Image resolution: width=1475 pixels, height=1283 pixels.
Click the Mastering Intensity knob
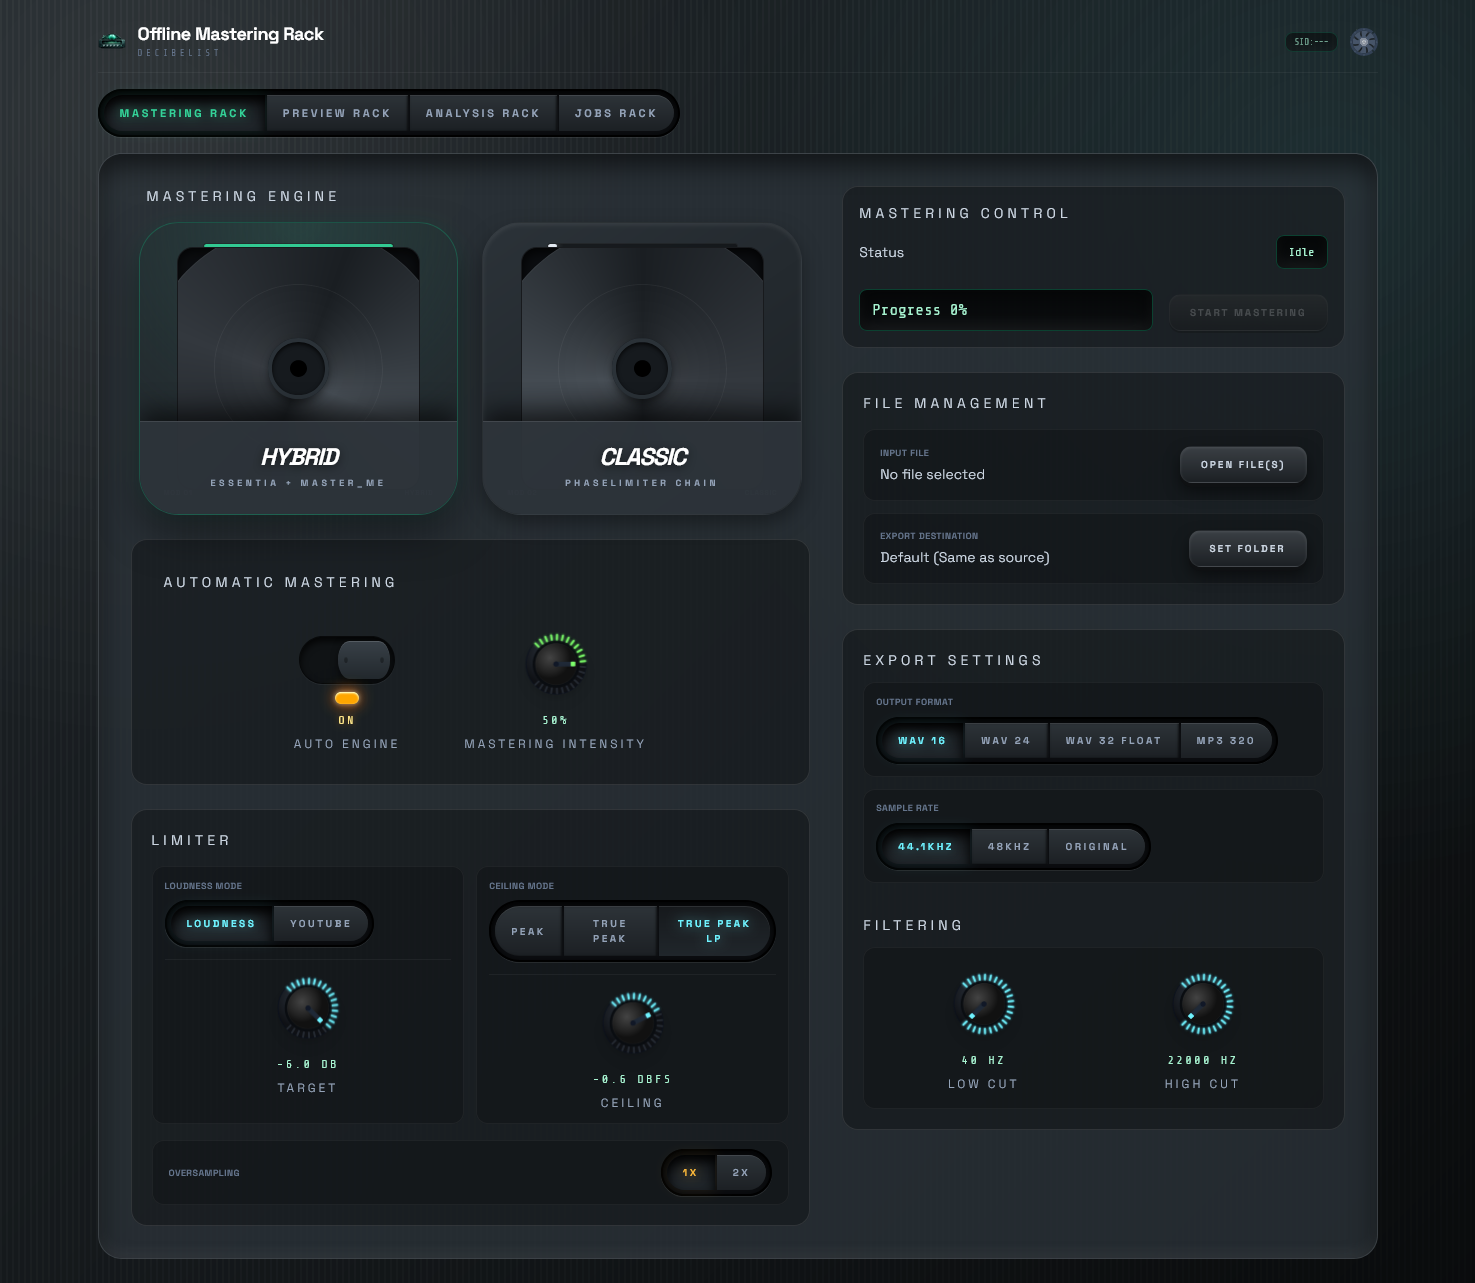click(556, 663)
